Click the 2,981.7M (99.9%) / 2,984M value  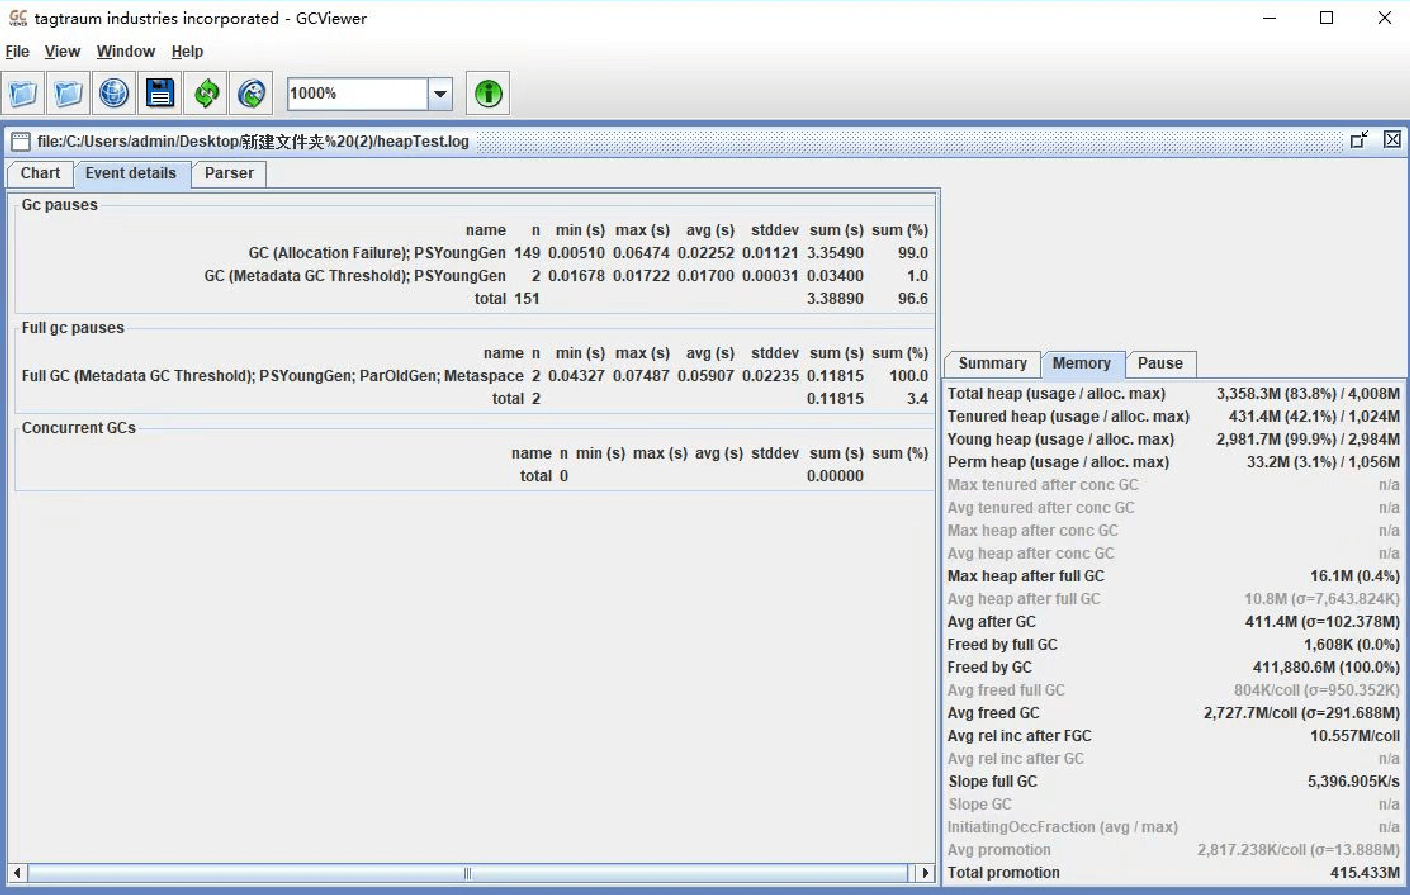click(x=1308, y=440)
